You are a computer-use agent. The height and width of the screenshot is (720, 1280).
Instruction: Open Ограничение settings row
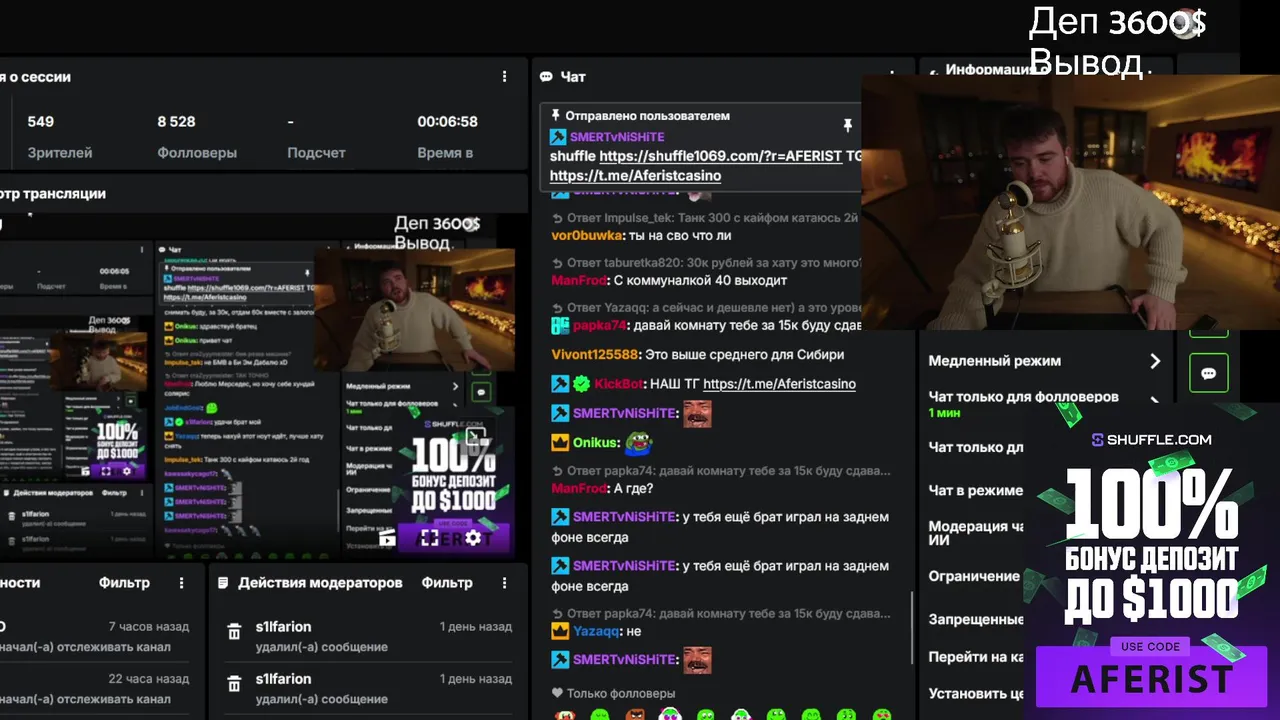pos(974,576)
